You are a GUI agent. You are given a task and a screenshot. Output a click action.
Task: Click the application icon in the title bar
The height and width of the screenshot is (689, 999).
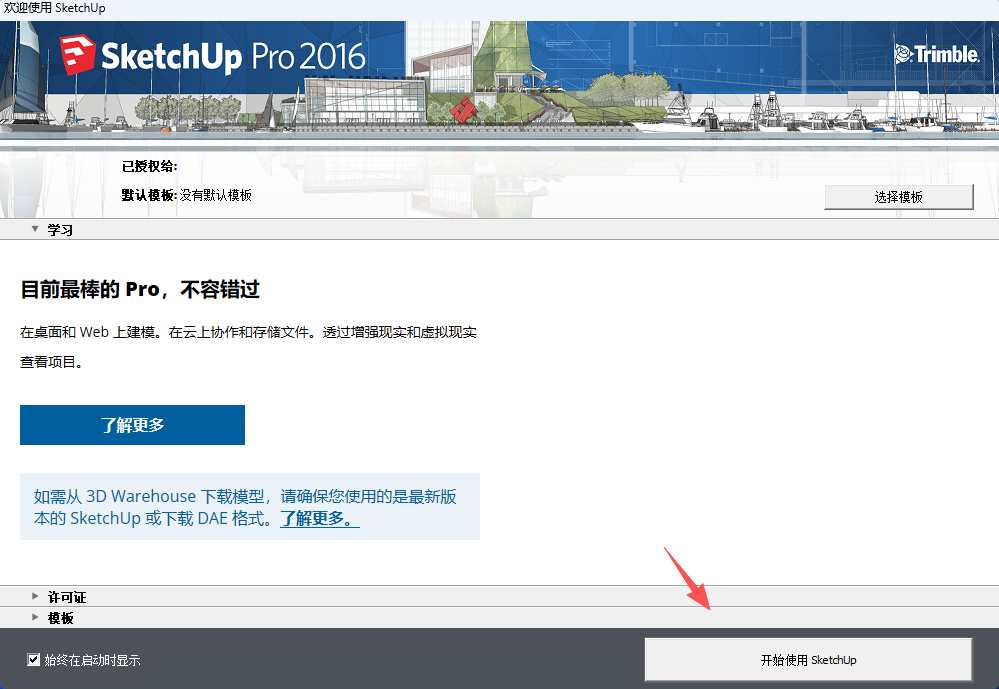pyautogui.click(x=8, y=8)
